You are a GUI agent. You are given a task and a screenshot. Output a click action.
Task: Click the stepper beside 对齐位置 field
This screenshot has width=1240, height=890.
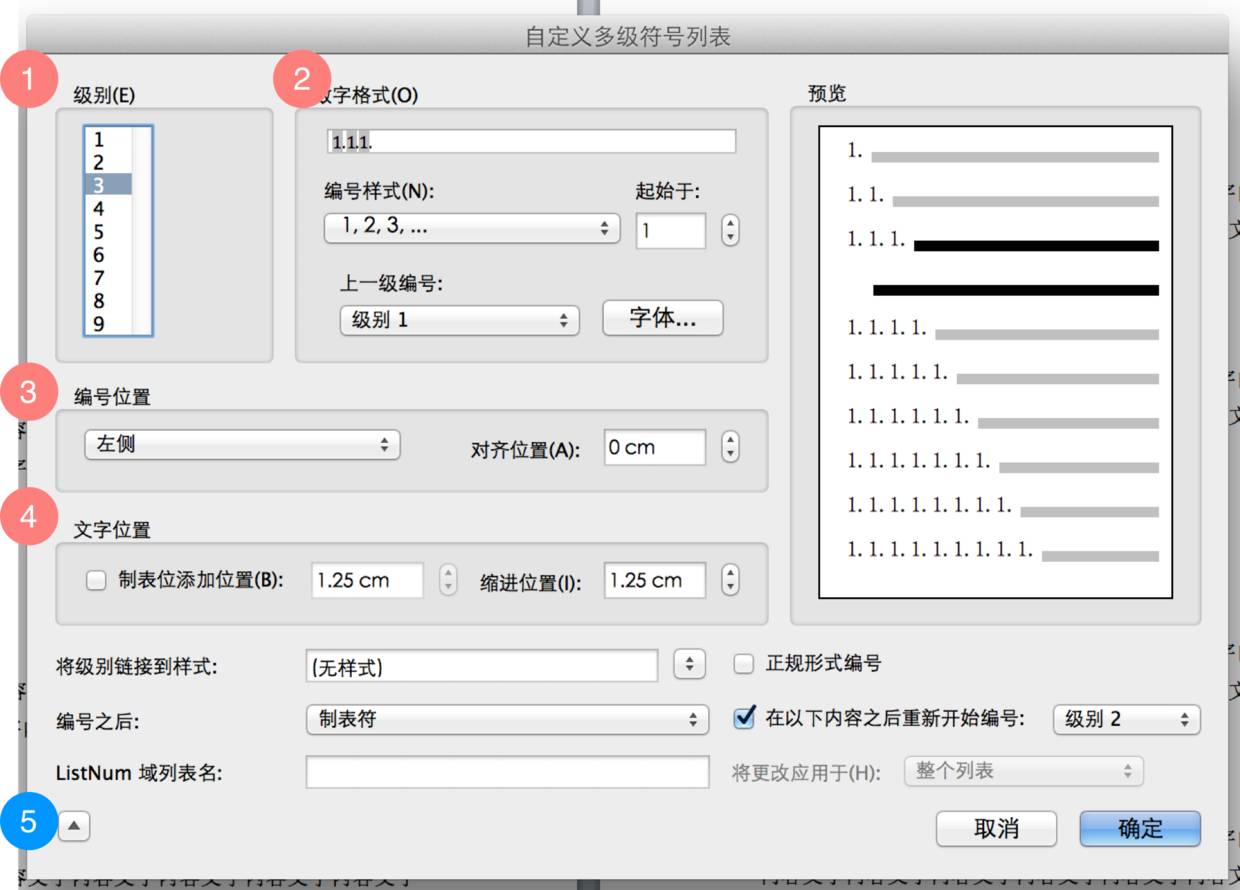(x=730, y=447)
